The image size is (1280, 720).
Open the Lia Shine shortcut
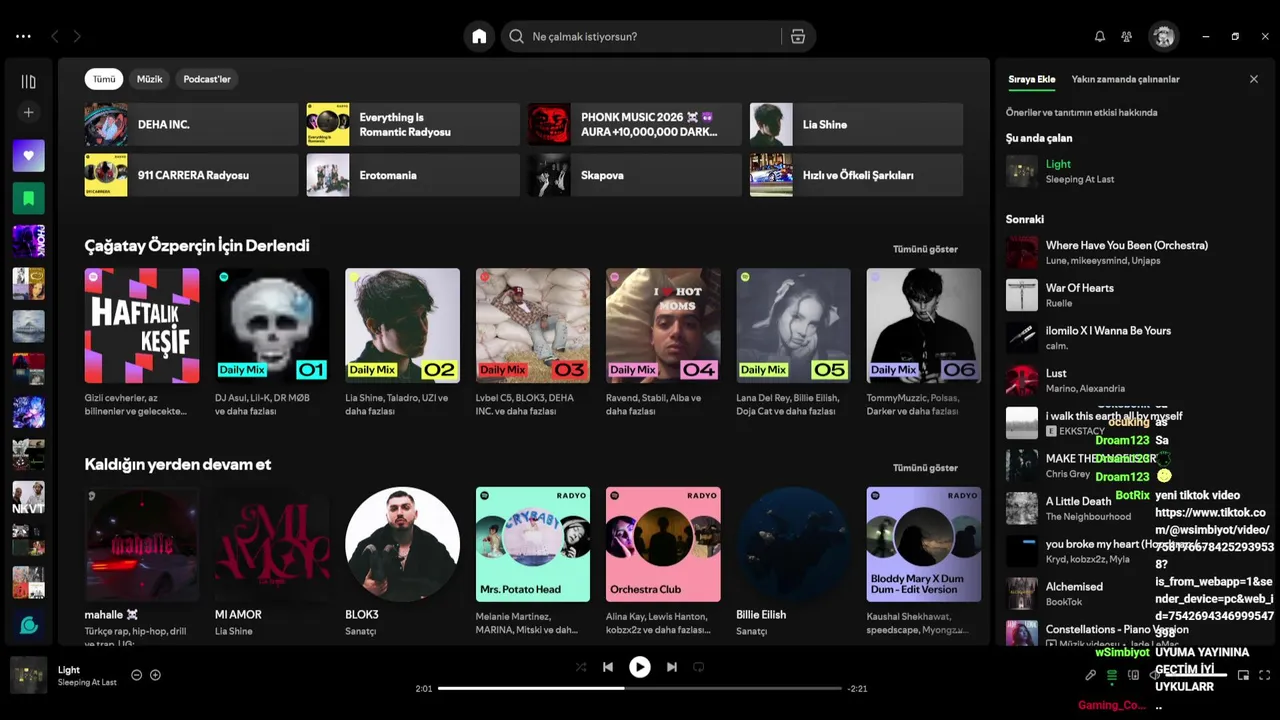(857, 124)
